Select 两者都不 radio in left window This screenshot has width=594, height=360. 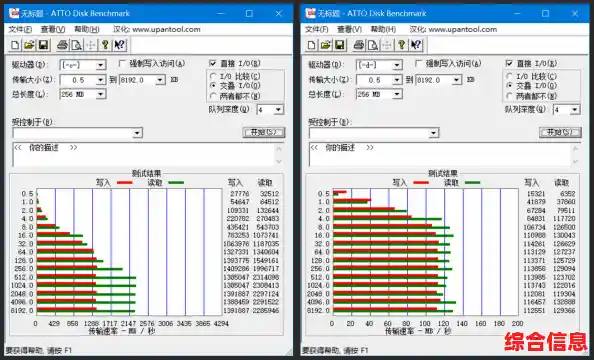pyautogui.click(x=213, y=95)
